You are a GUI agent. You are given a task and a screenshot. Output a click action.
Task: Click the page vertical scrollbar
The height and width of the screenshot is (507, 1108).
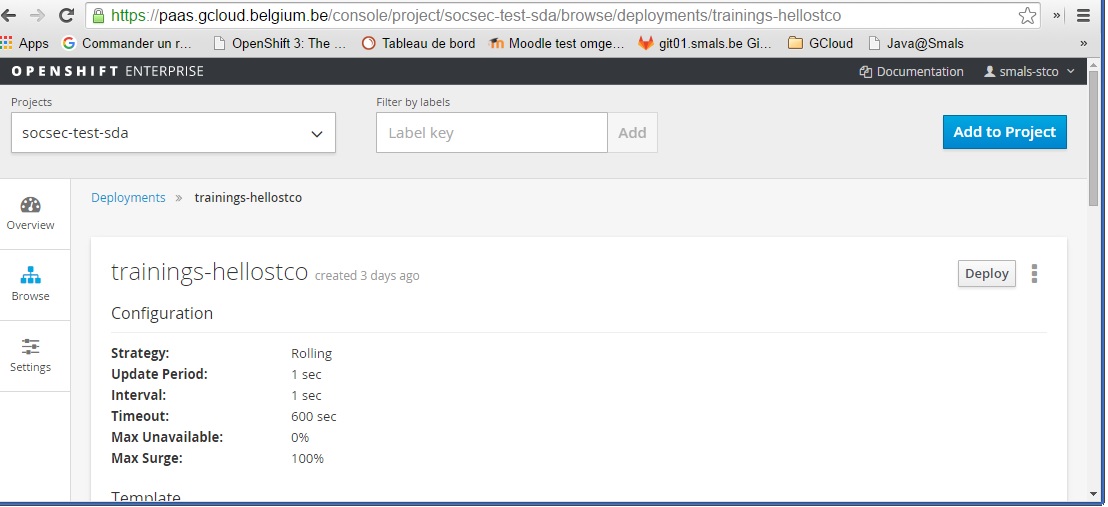[1096, 300]
